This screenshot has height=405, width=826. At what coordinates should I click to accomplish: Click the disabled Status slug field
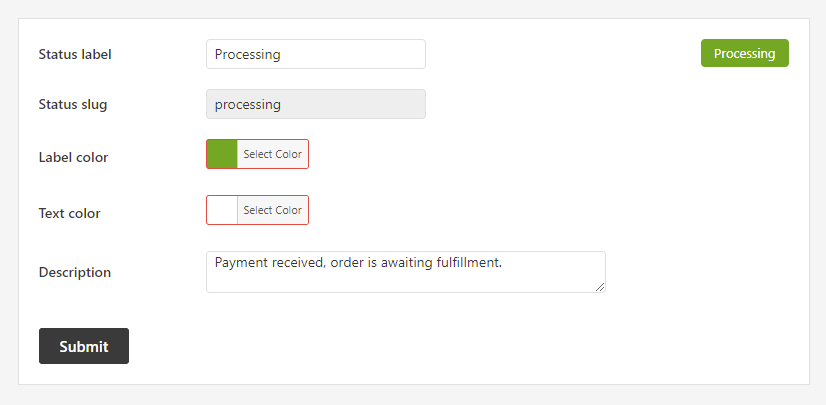[315, 104]
